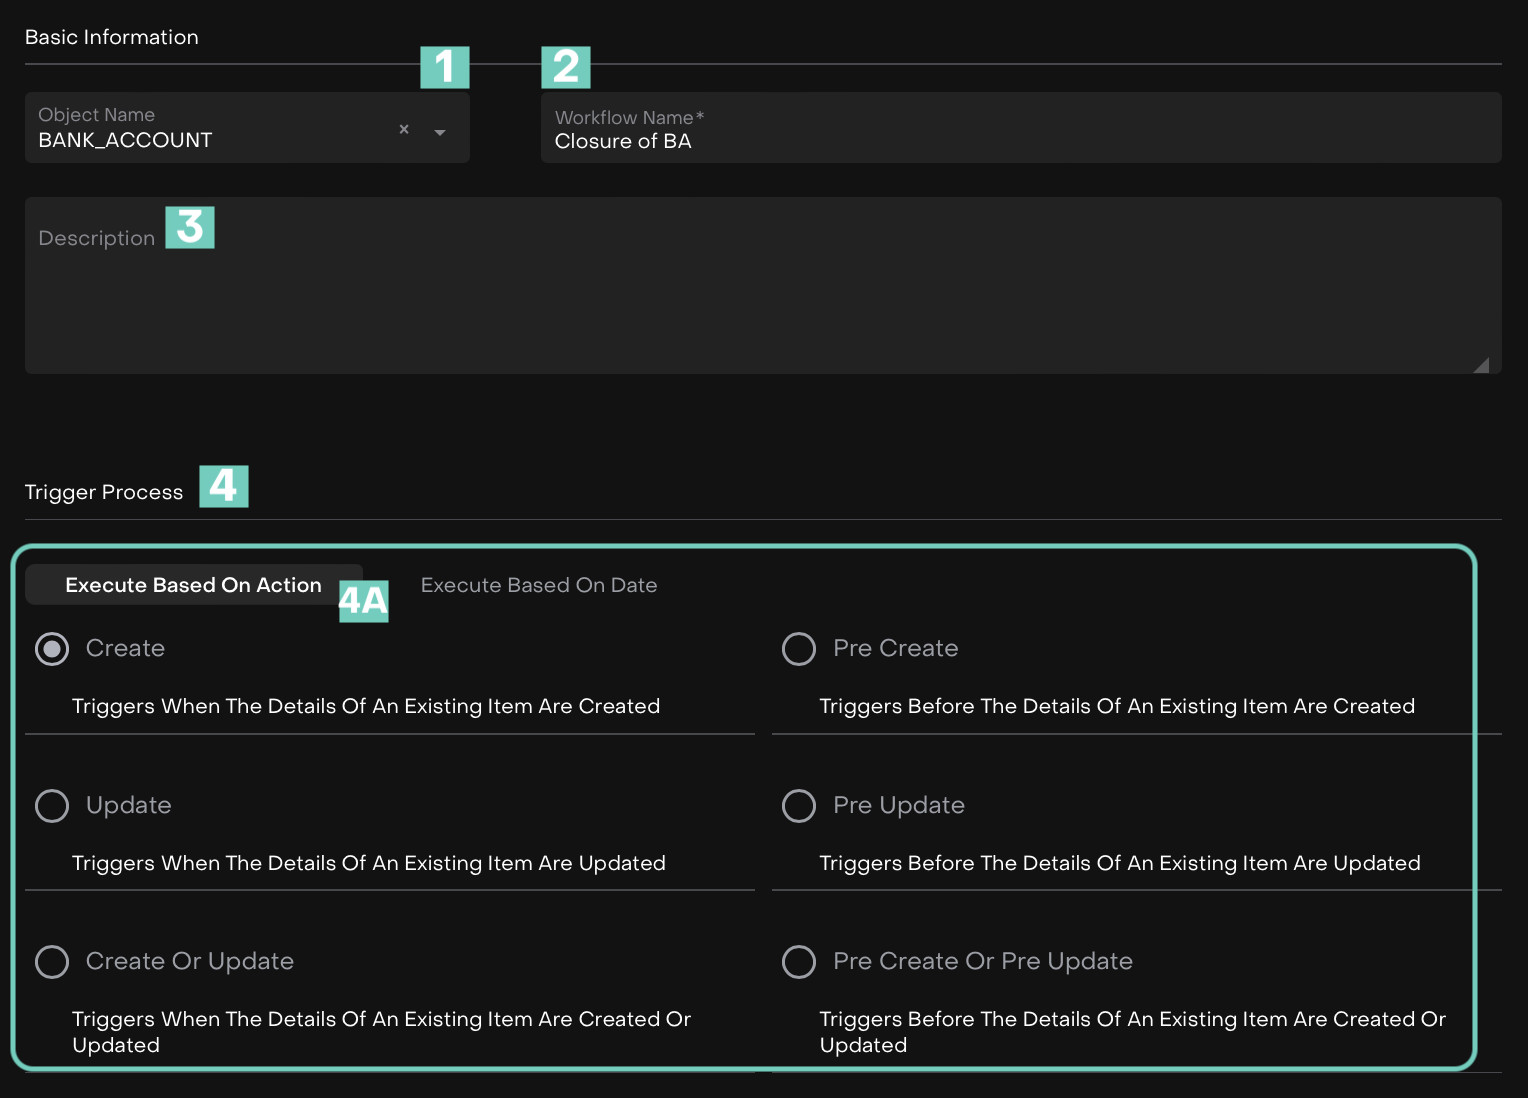Click the Description box resize handle
This screenshot has width=1528, height=1098.
(1481, 365)
